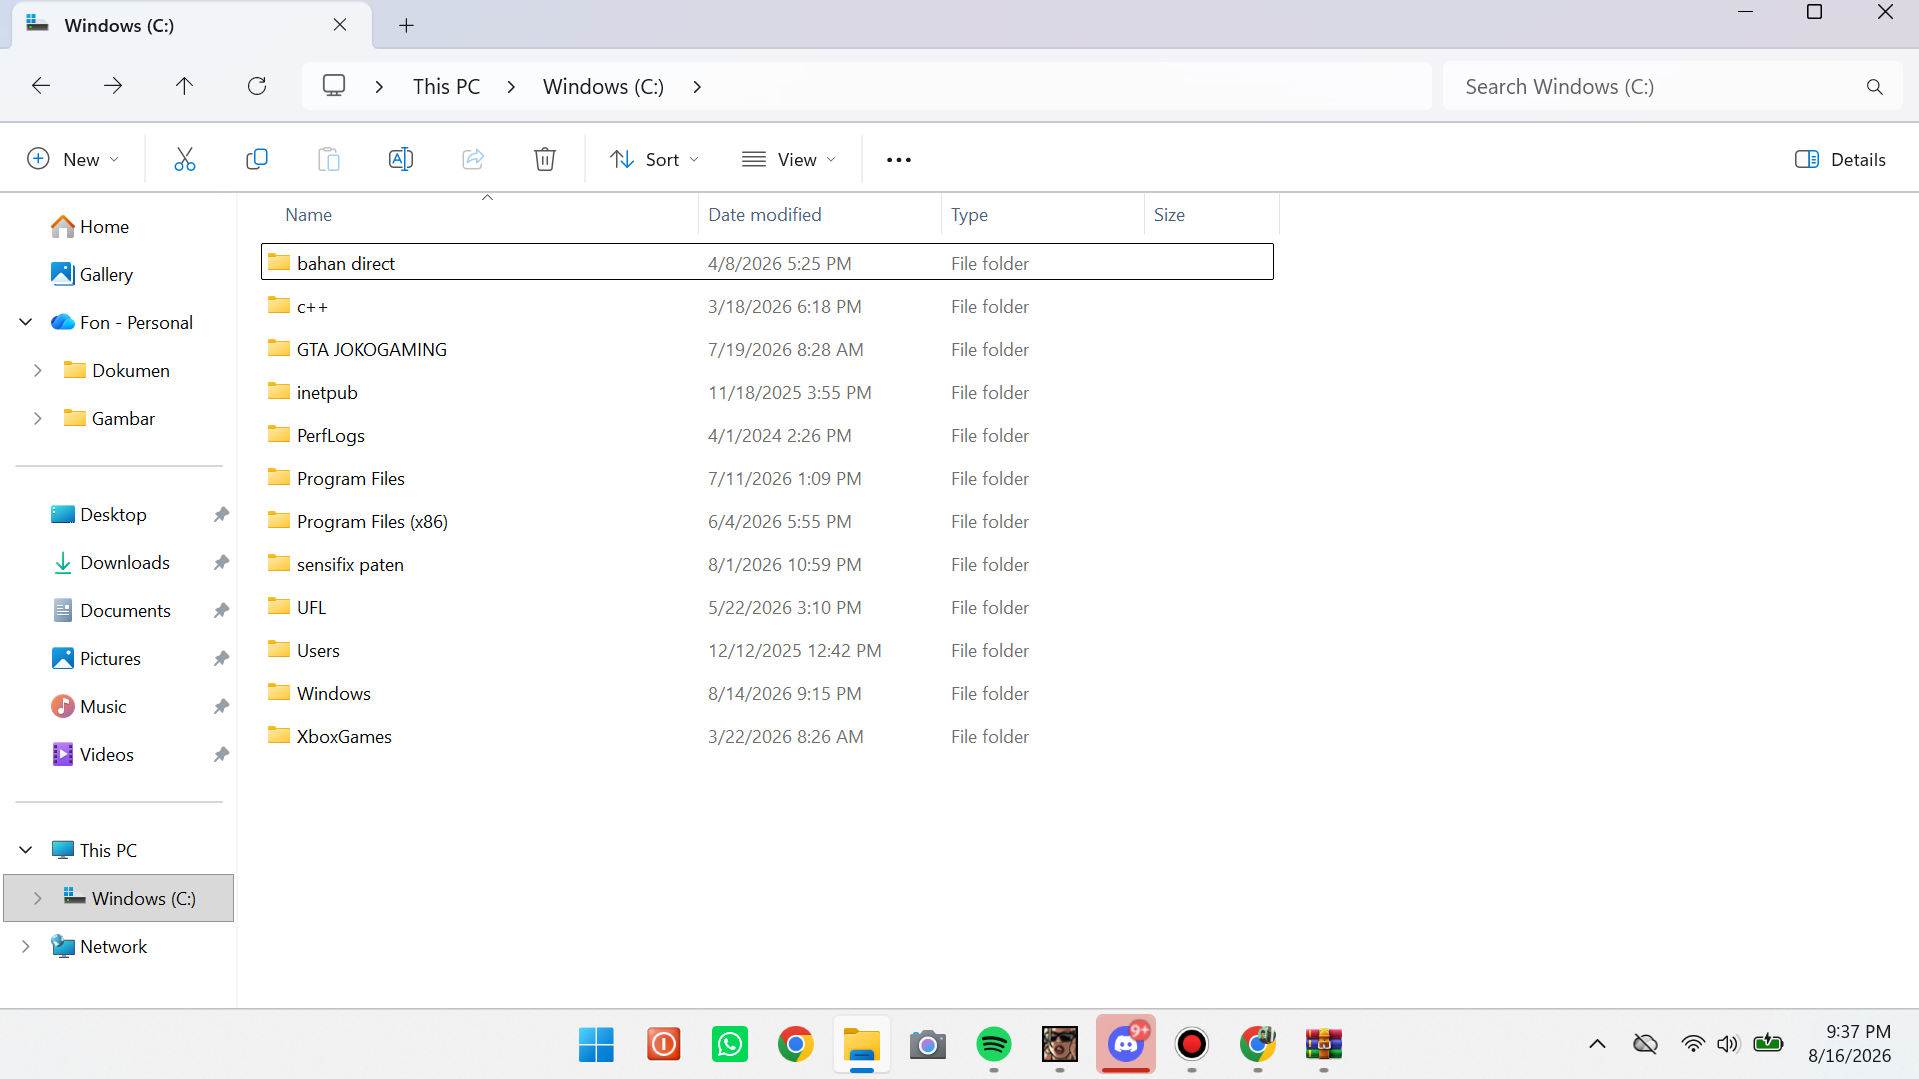Open the clock and date flyout

click(x=1849, y=1044)
